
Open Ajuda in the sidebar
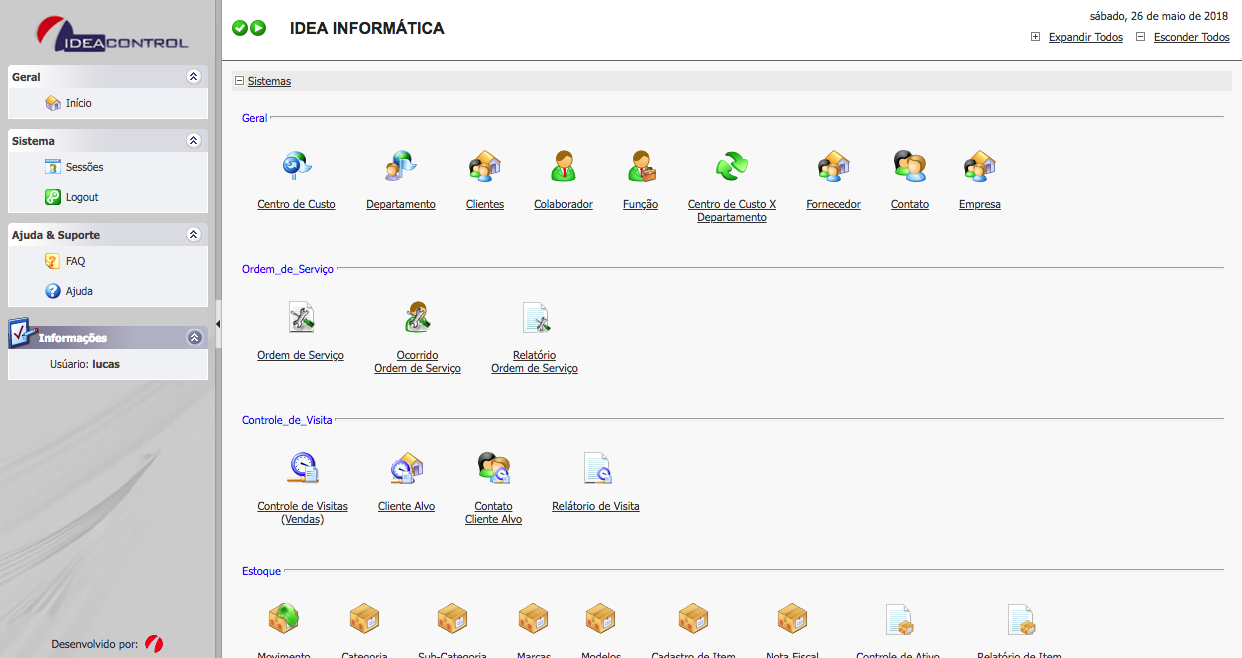coord(80,291)
